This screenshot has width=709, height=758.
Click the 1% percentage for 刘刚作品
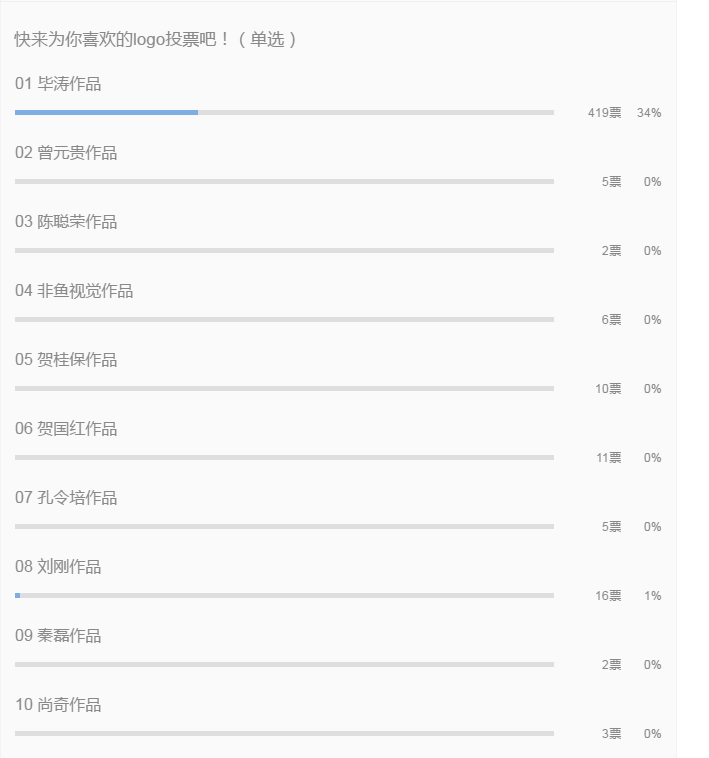[652, 596]
